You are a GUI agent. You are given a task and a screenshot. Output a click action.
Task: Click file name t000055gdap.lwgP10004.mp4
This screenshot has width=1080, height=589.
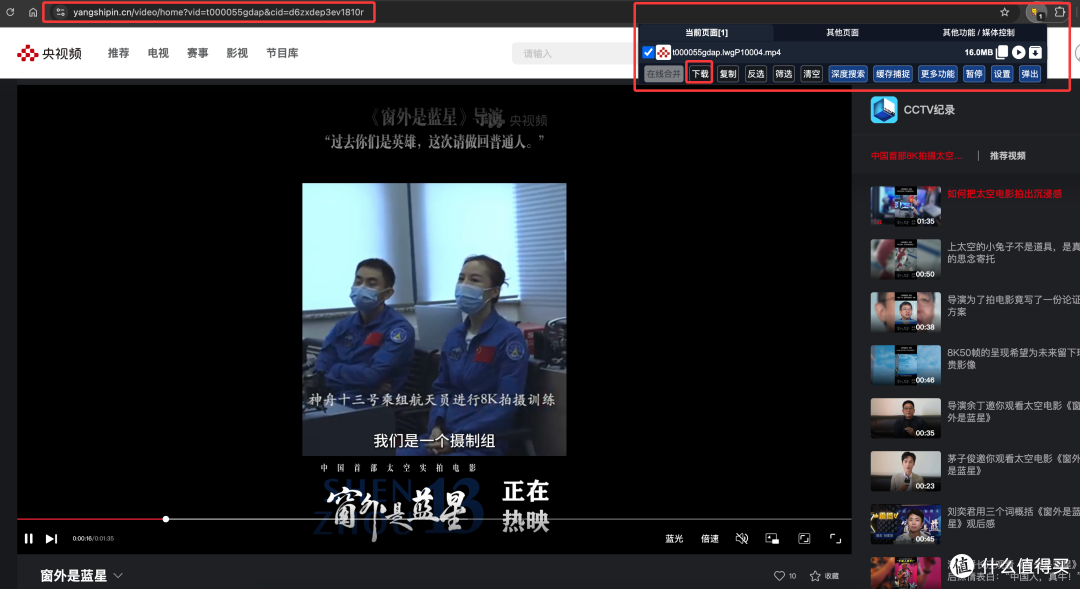[726, 52]
